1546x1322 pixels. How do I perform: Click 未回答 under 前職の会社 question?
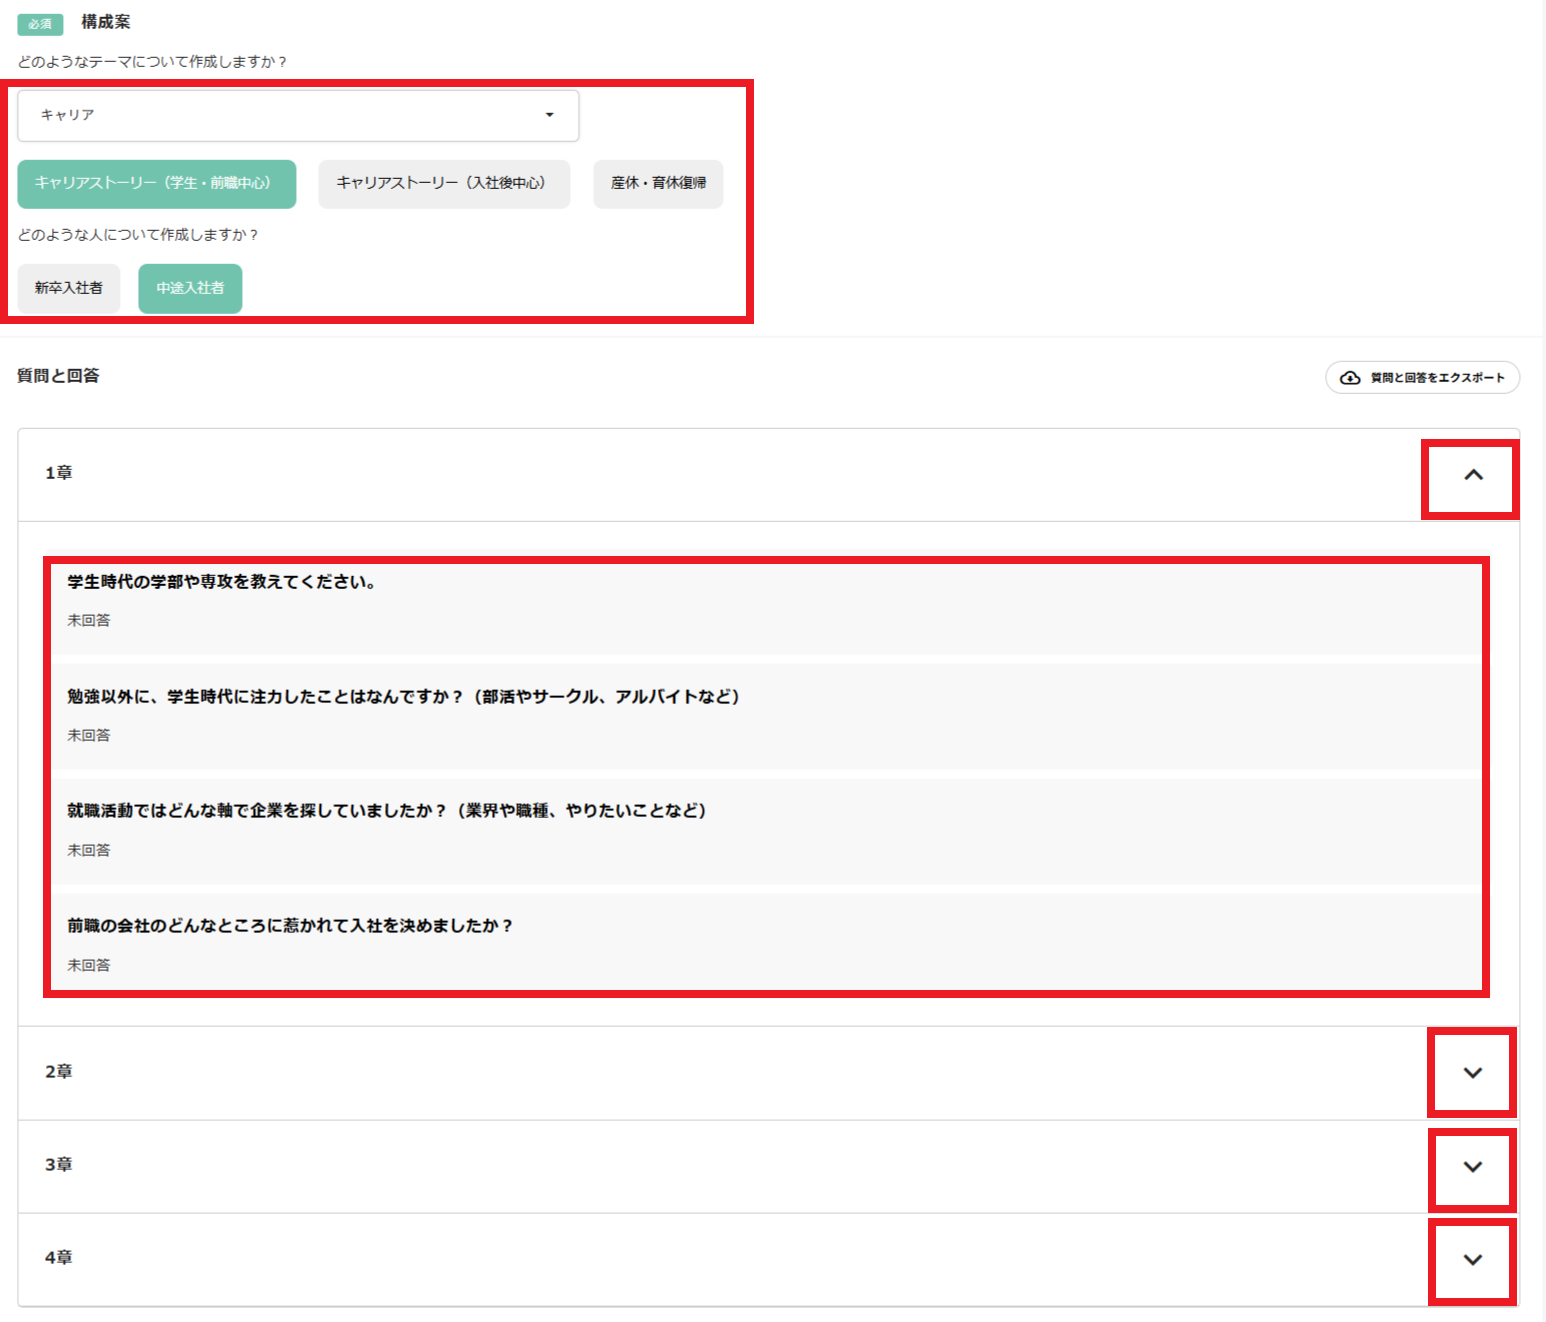click(x=89, y=966)
